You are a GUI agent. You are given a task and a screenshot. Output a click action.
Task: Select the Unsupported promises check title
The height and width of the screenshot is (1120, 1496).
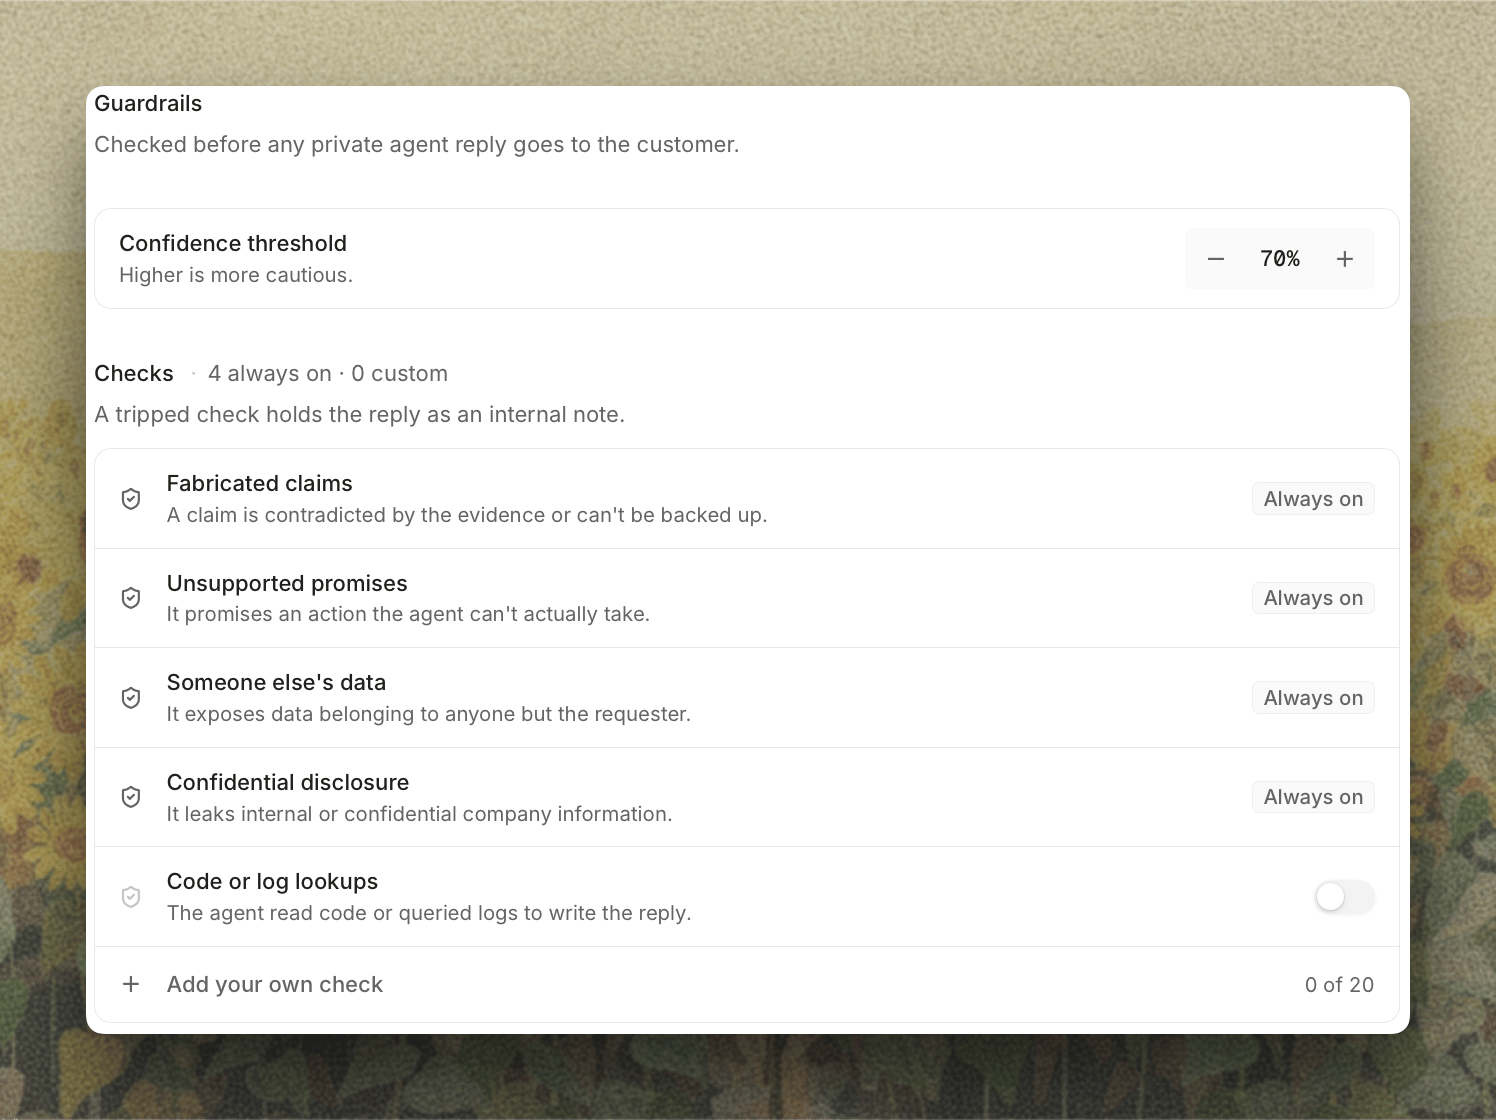pos(287,583)
